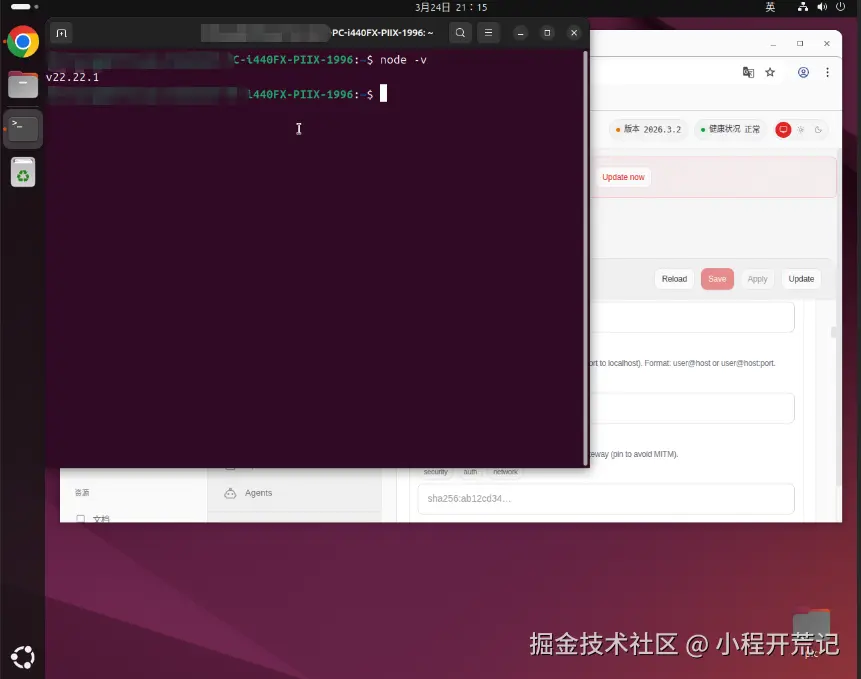This screenshot has height=679, width=861.
Task: Open Chrome three-dot menu
Action: click(x=828, y=72)
